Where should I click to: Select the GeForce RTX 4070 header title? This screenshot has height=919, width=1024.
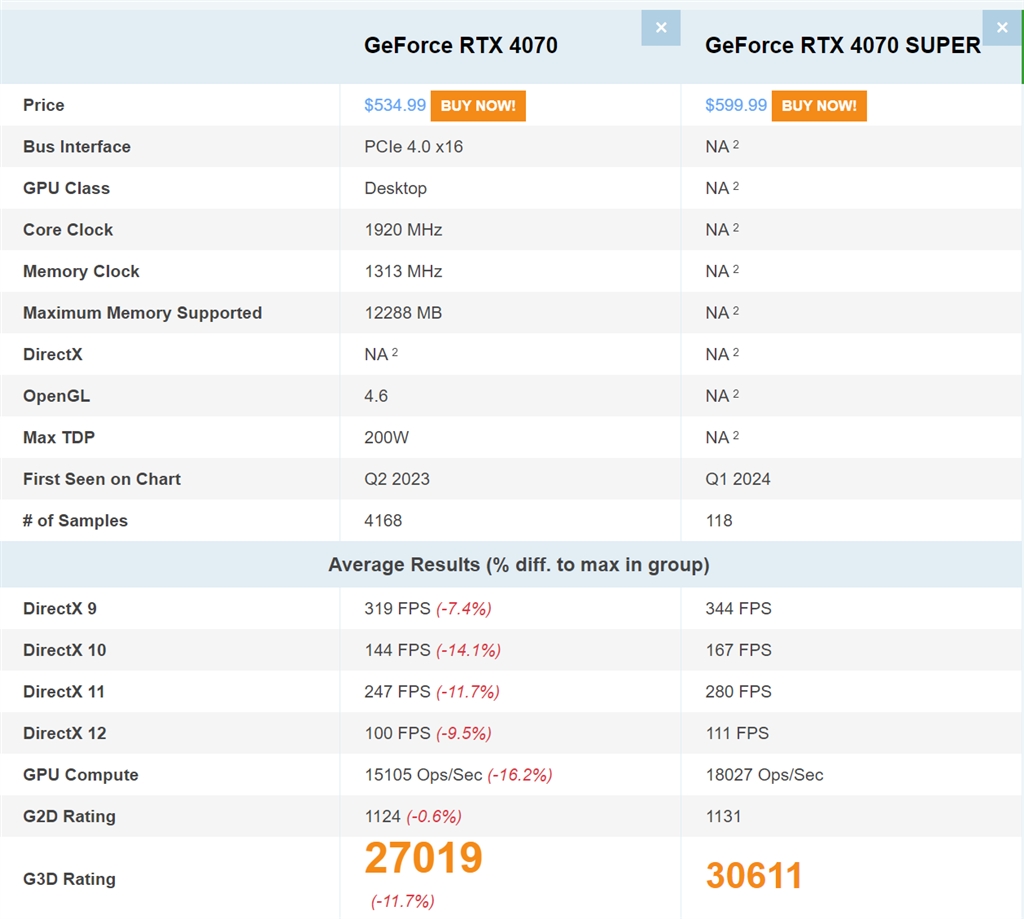[x=460, y=45]
